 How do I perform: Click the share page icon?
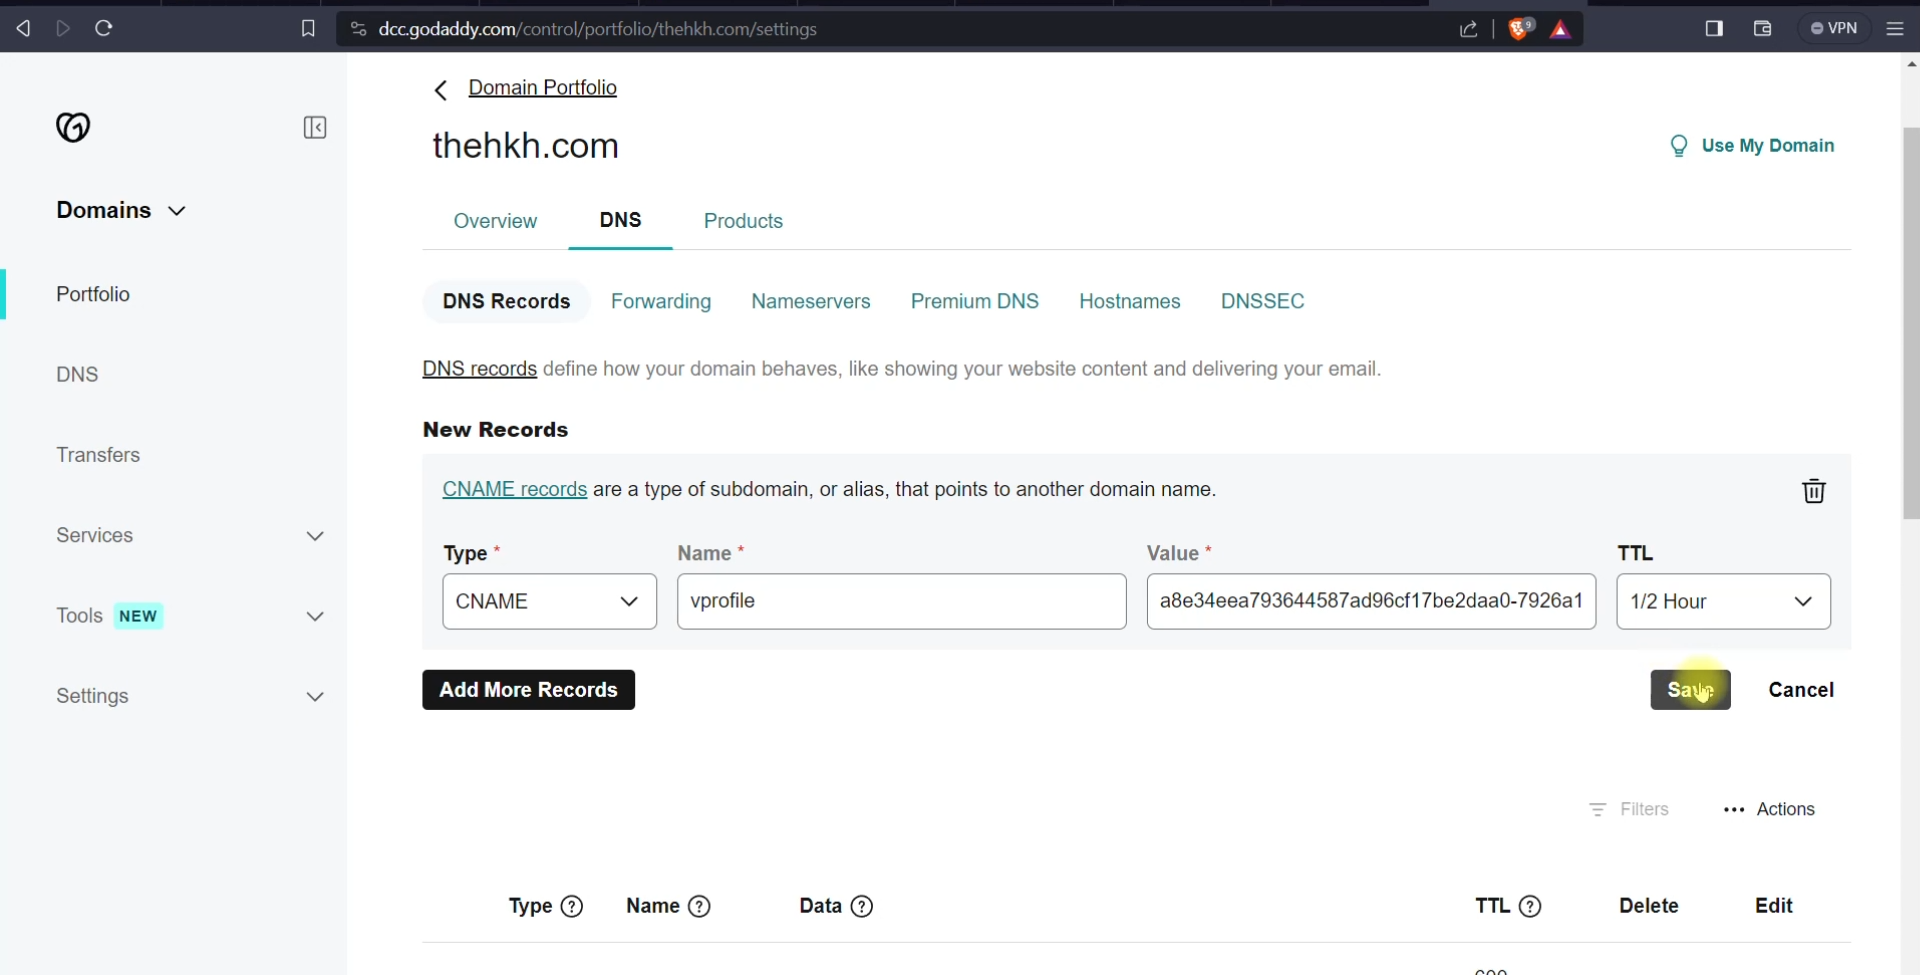[1468, 29]
